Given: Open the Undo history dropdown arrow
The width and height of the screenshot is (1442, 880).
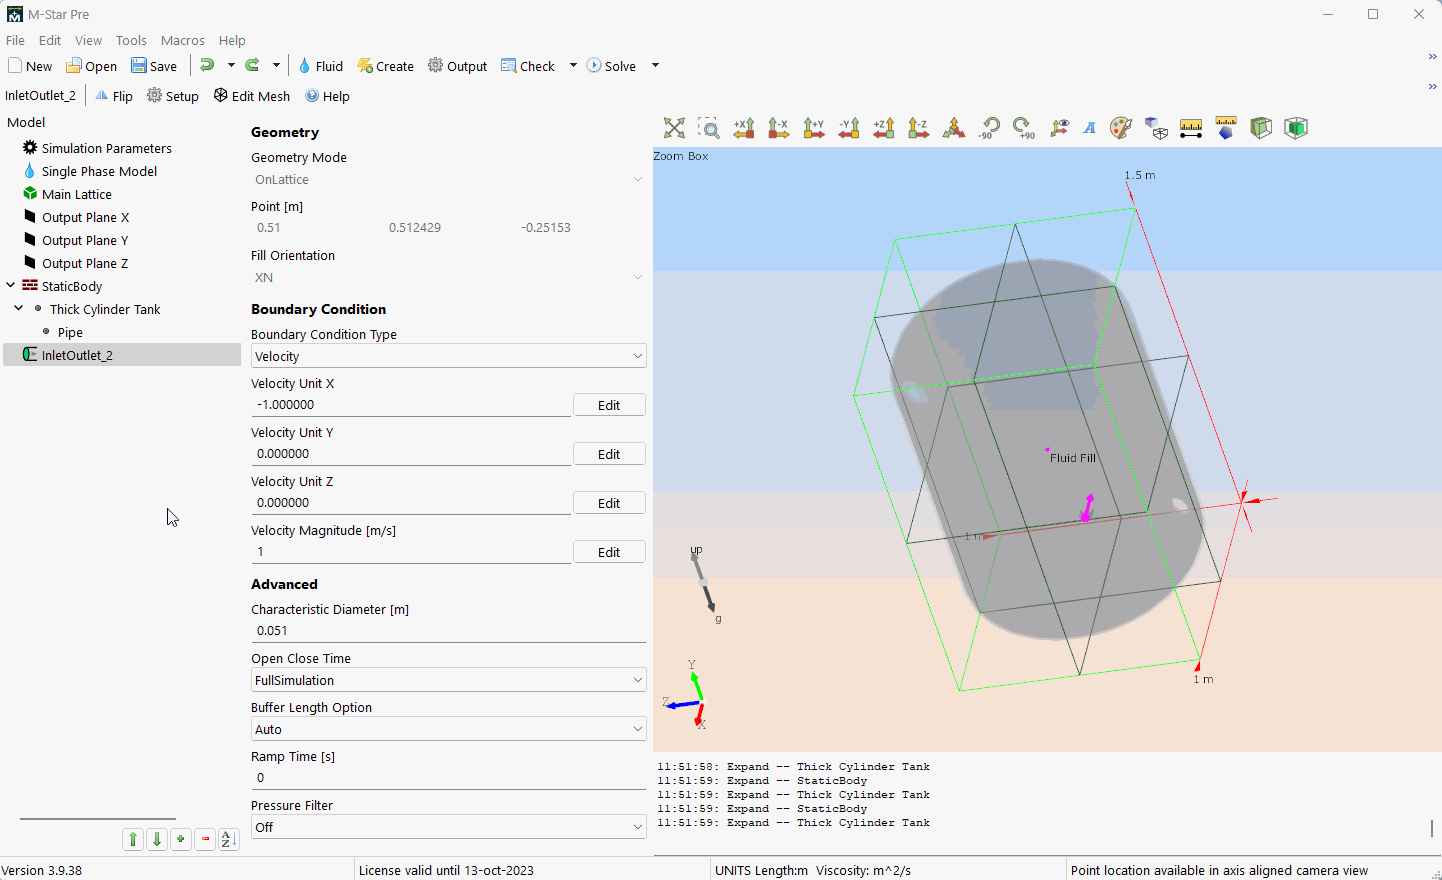Looking at the screenshot, I should [x=231, y=65].
